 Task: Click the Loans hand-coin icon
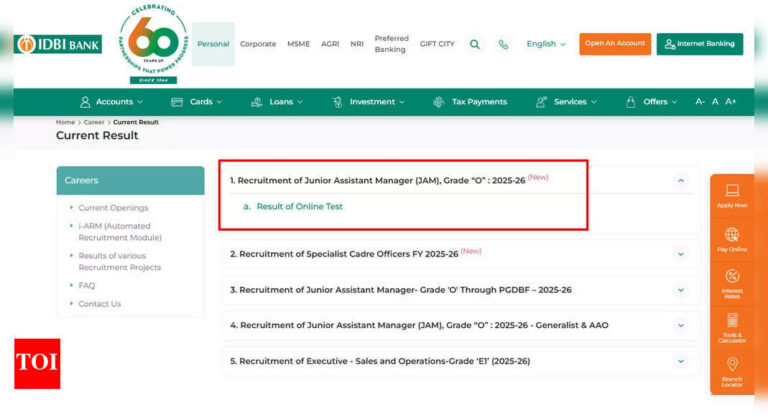click(257, 102)
